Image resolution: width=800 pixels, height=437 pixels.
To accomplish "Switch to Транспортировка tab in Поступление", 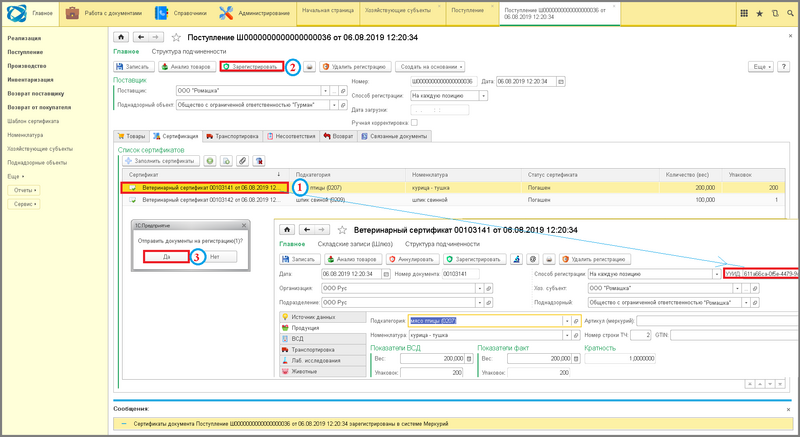I will pos(232,136).
